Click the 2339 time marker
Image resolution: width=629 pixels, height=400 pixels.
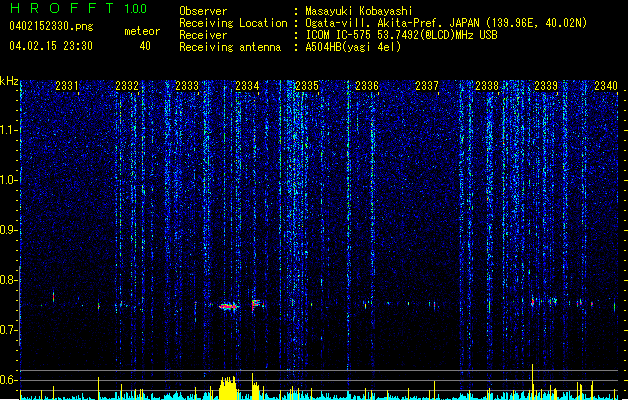point(546,86)
